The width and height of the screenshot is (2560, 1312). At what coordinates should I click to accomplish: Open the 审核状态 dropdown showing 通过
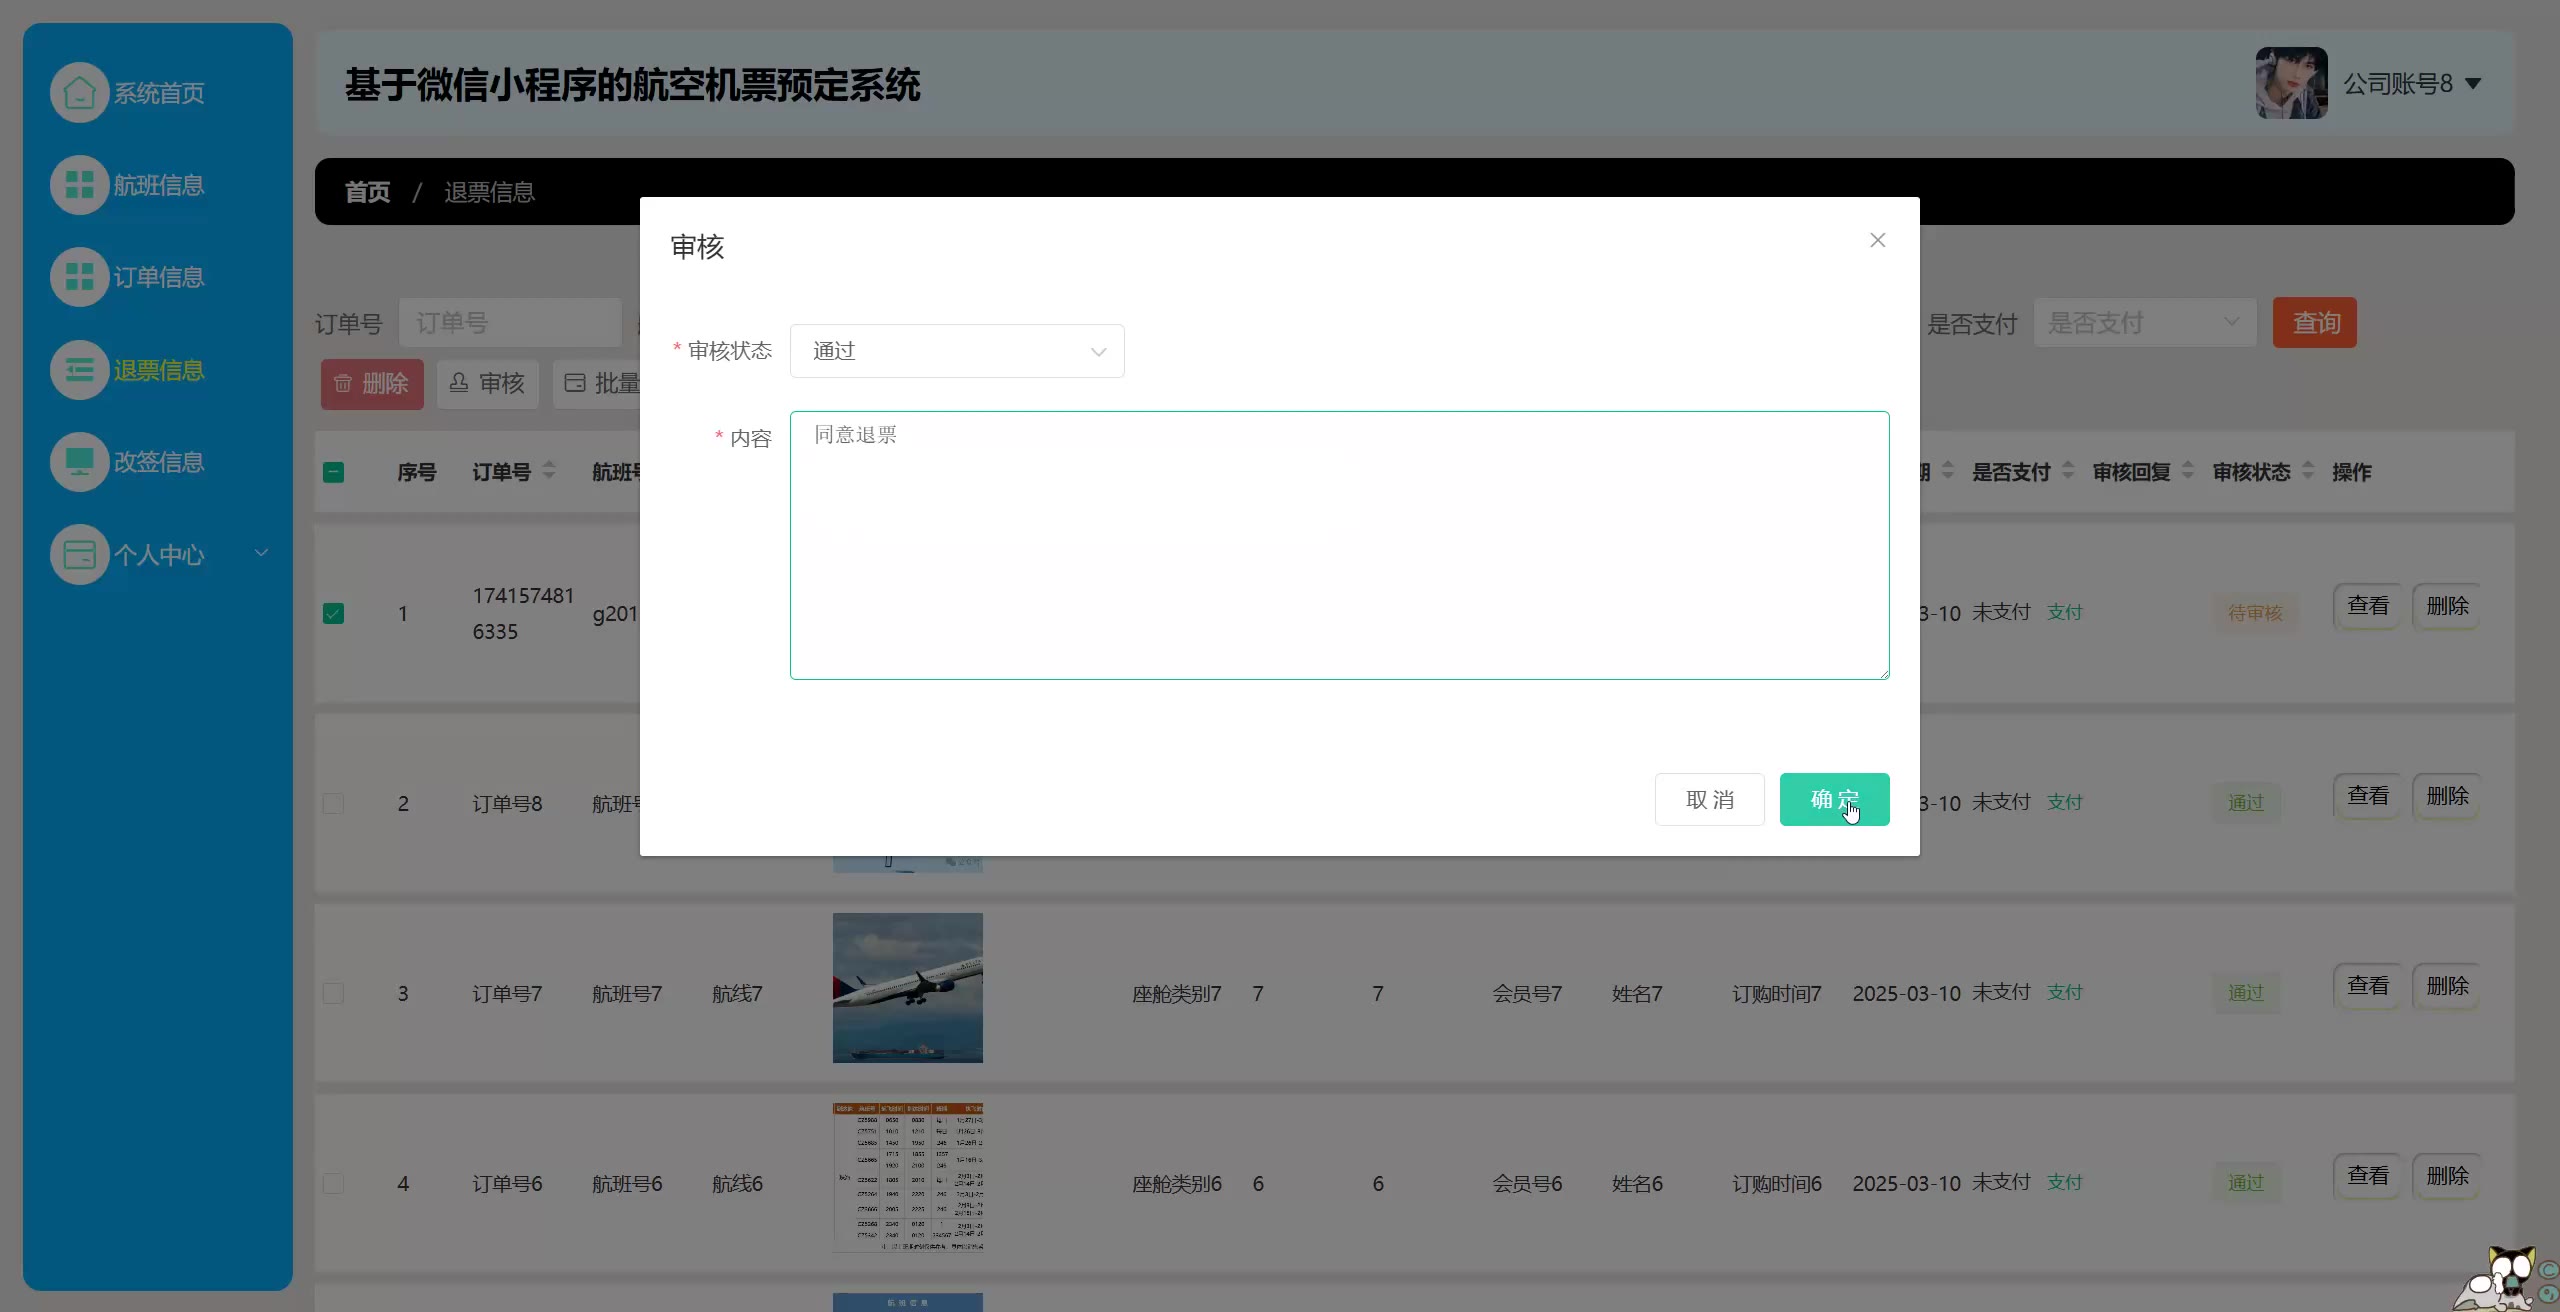click(x=957, y=351)
